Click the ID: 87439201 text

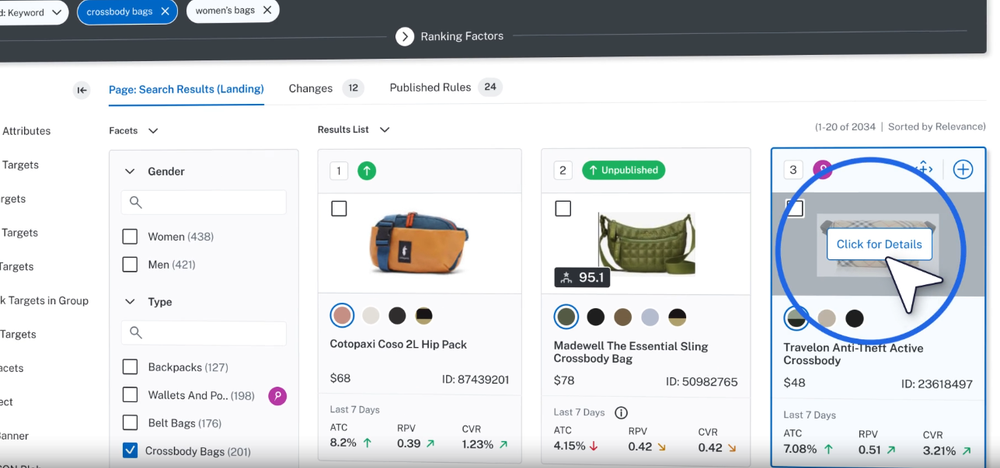point(475,379)
